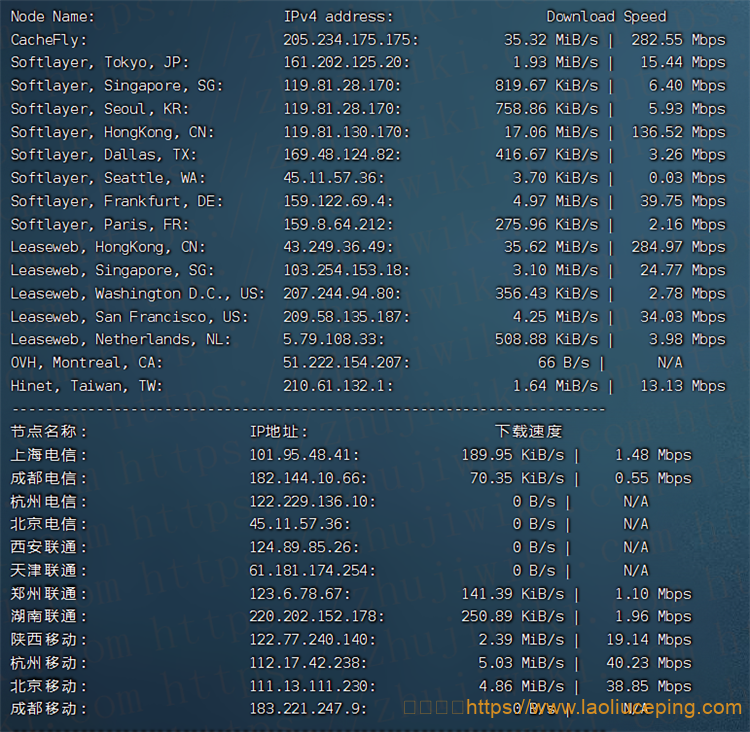Select the '湖南联通:' row label
Screen dimensions: 750x732
[x=49, y=617]
